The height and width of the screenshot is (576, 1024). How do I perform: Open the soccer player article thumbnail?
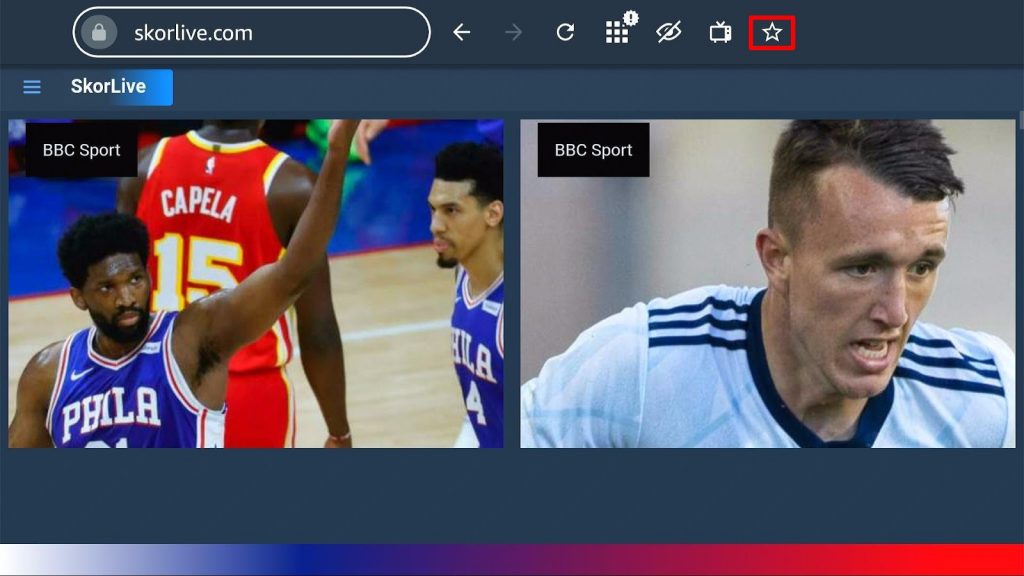tap(768, 283)
